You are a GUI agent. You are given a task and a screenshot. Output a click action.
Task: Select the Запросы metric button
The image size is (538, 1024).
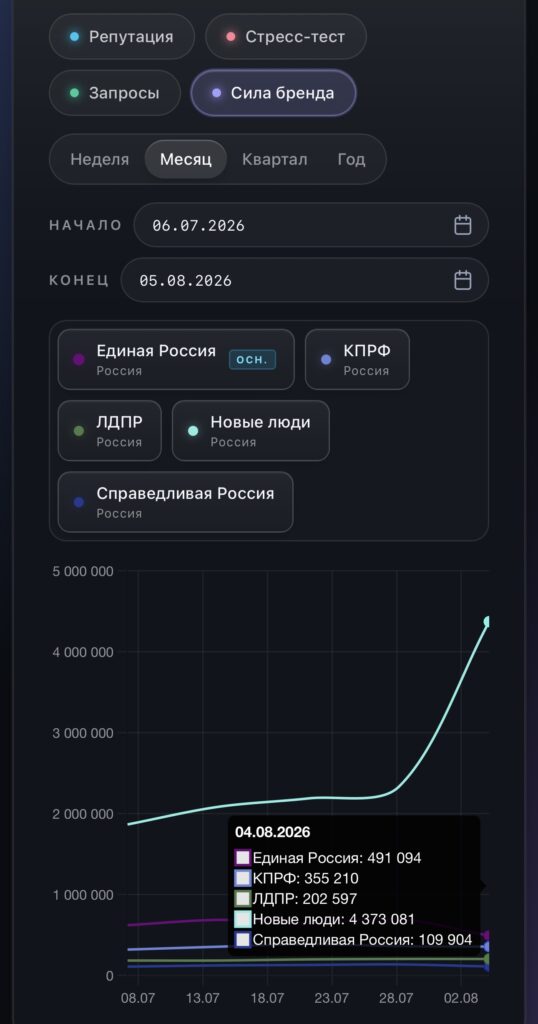click(115, 93)
